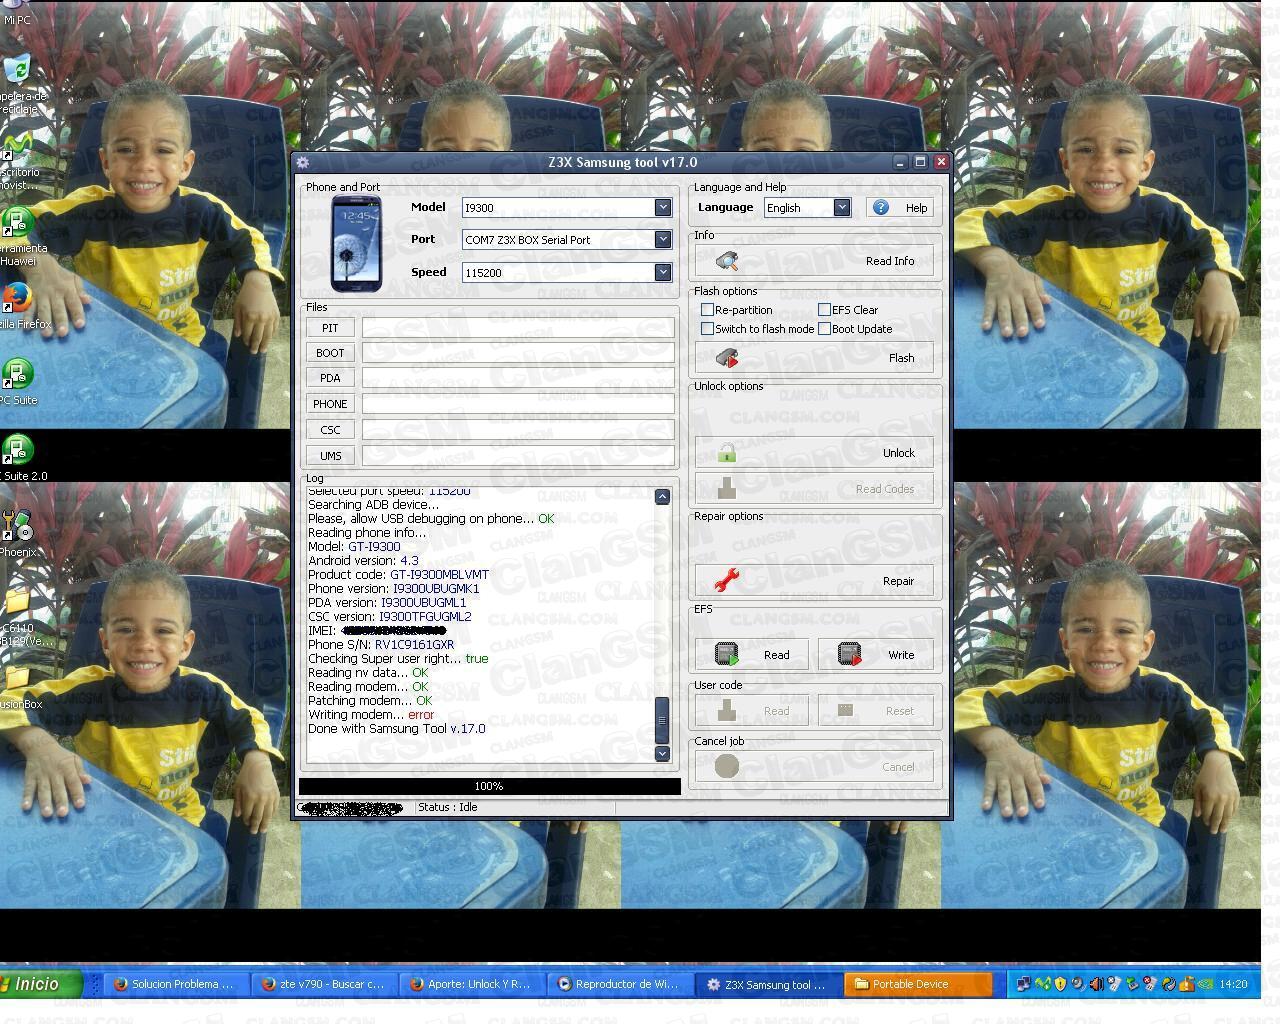Click the Galaxy S3 phone thumbnail
The image size is (1280, 1024).
click(356, 243)
